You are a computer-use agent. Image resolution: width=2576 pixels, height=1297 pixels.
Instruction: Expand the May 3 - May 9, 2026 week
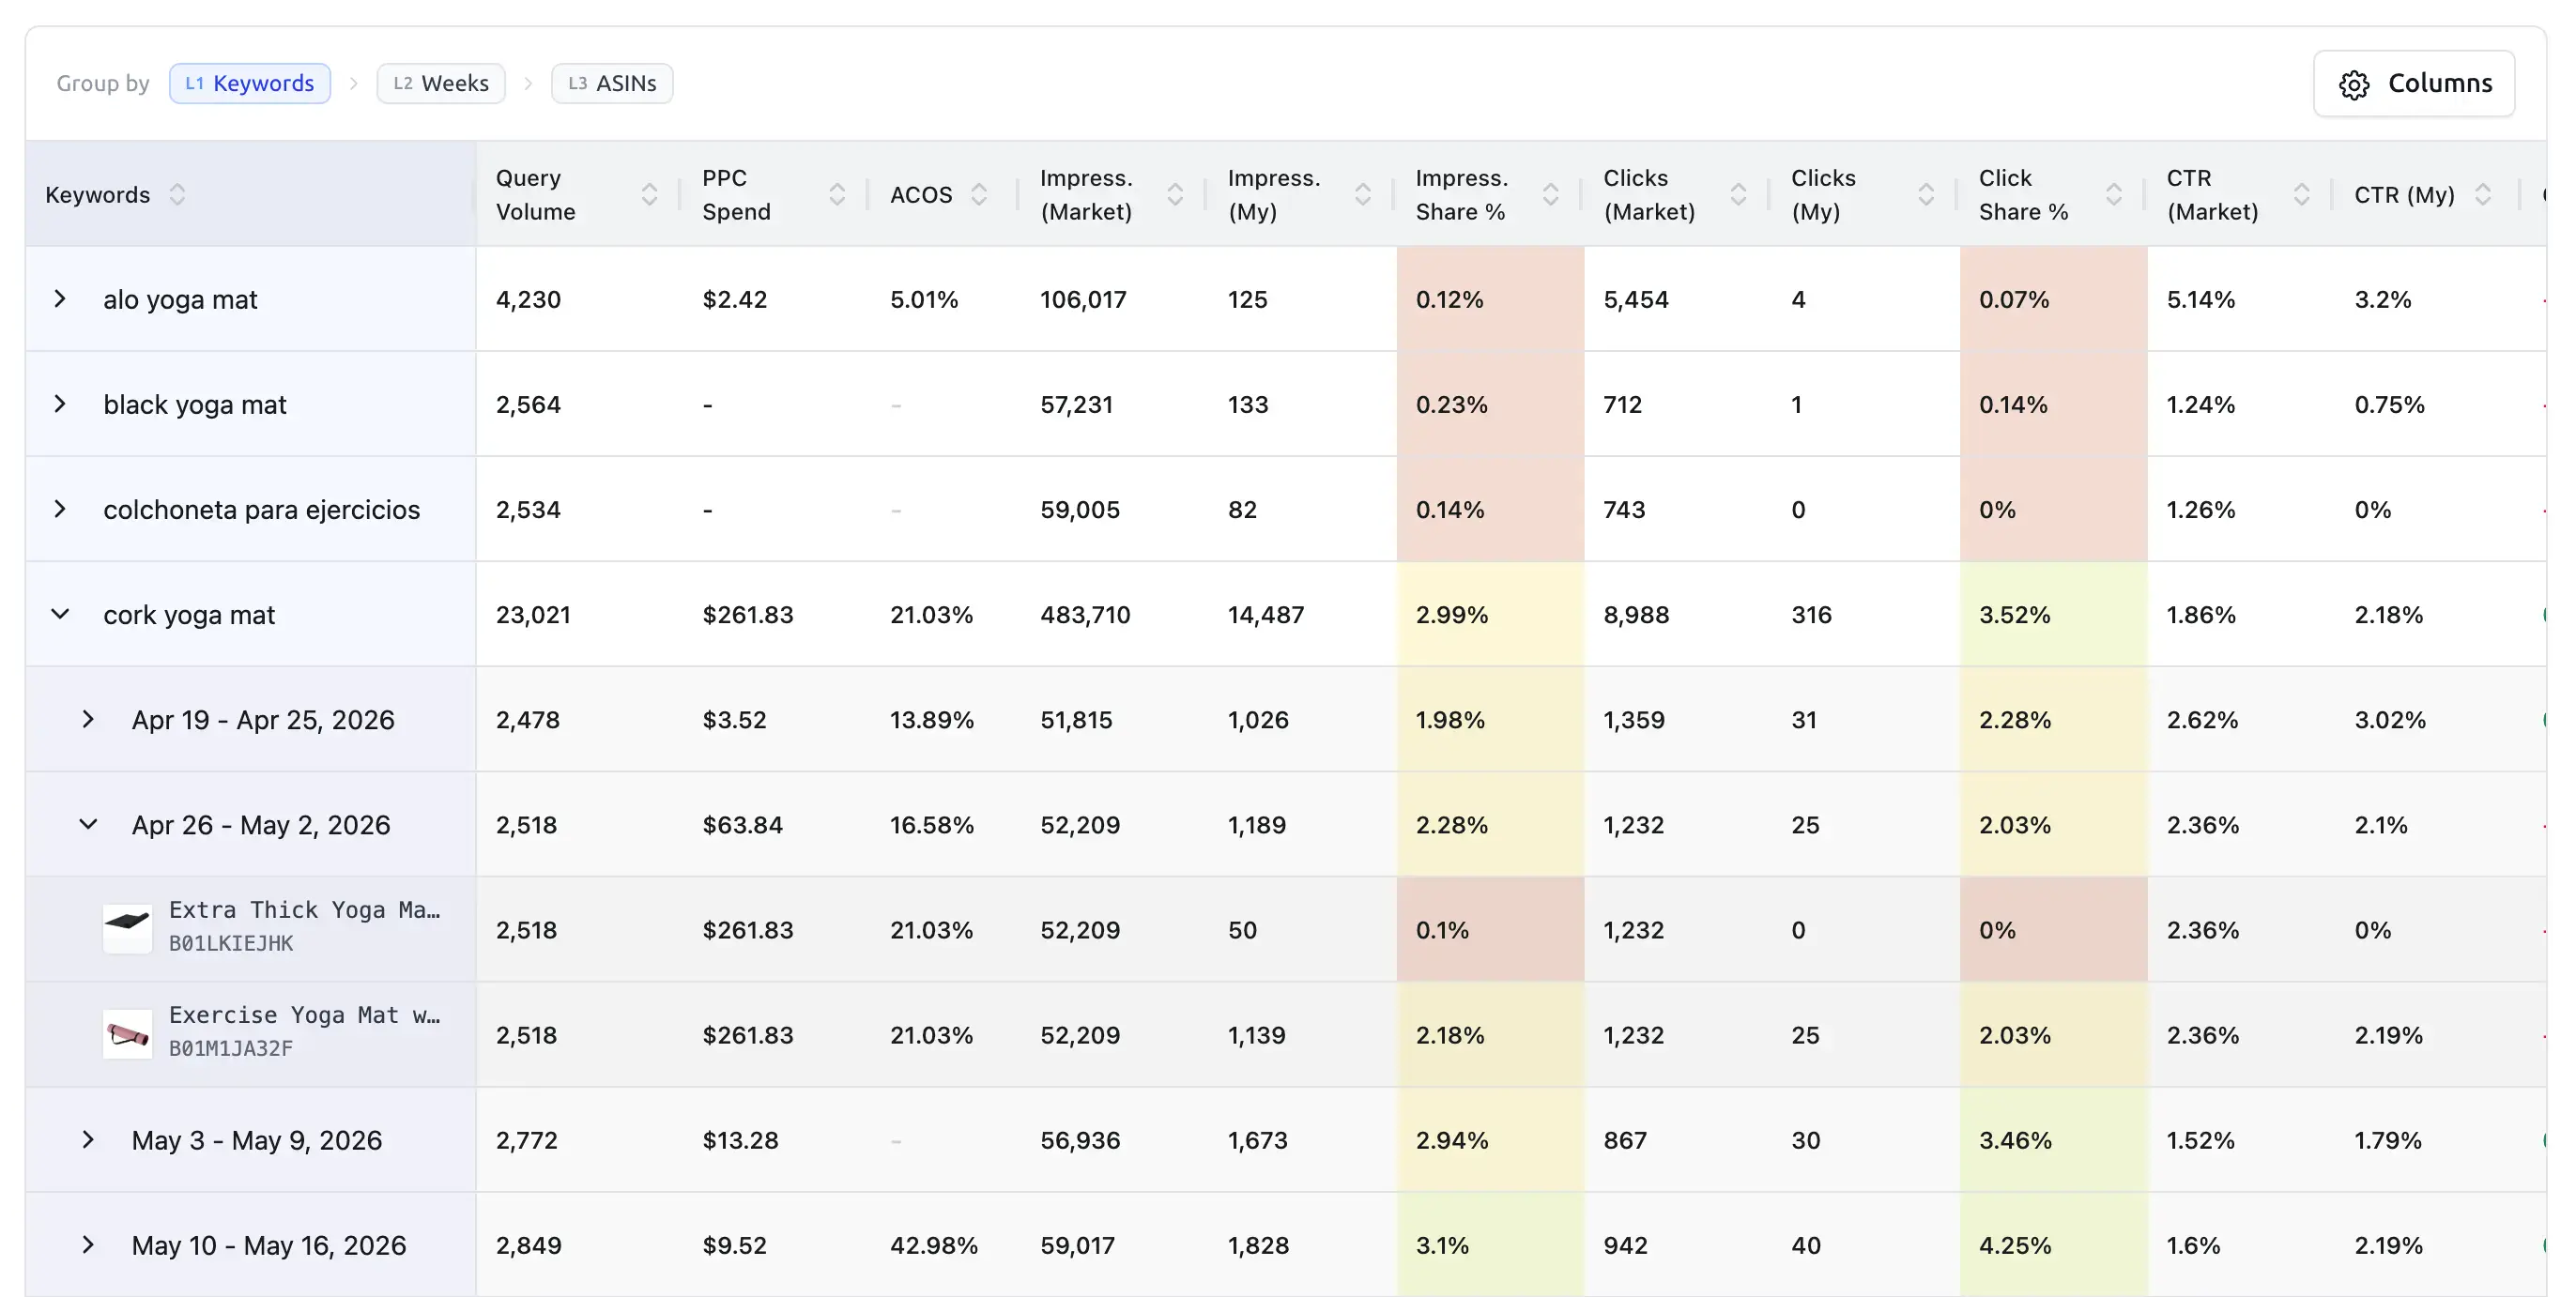click(88, 1139)
